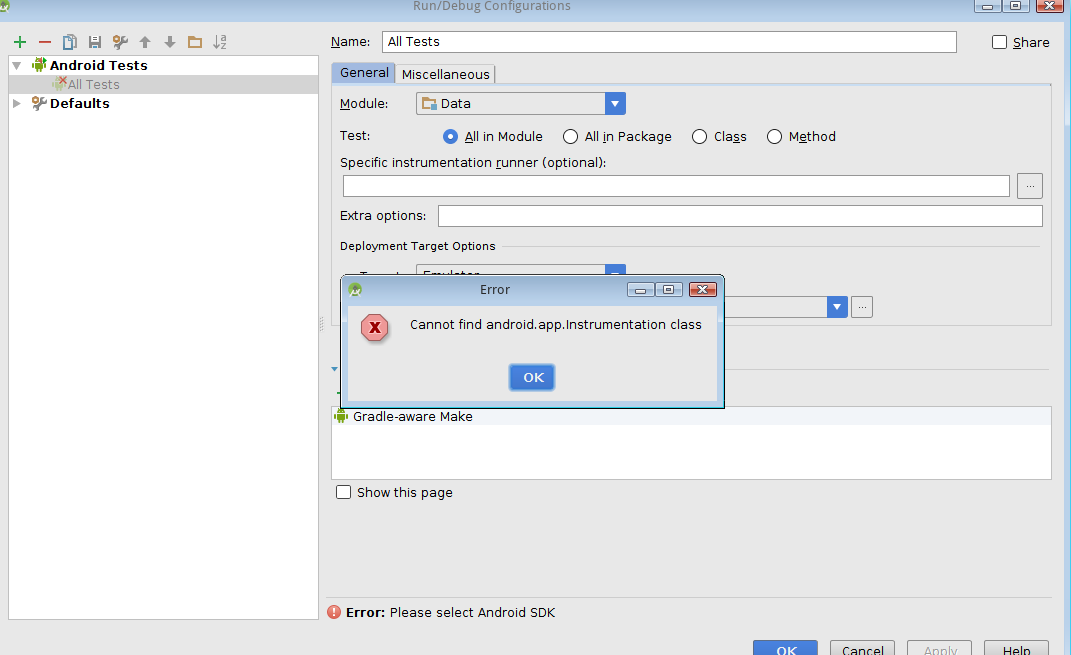Open the Target dropdown behind the Error dialog
Image resolution: width=1071 pixels, height=655 pixels.
pyautogui.click(x=520, y=270)
